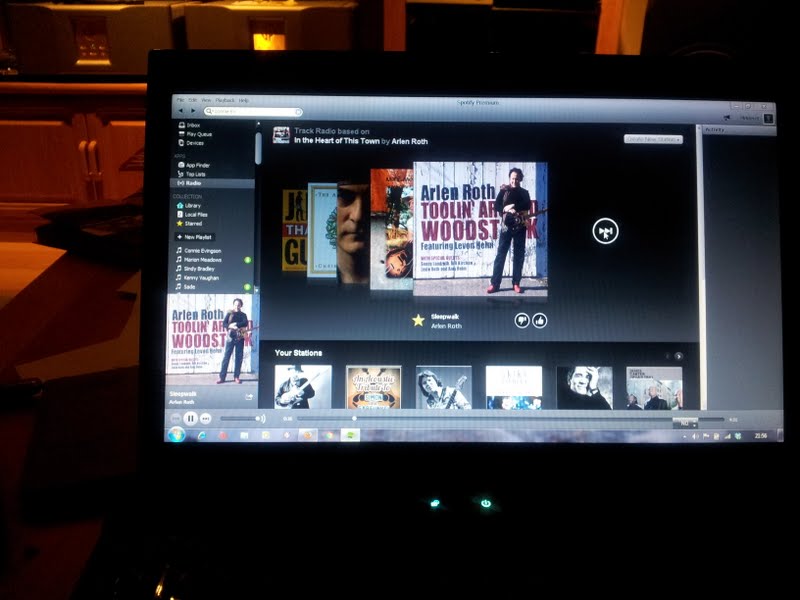Click the Toolin' Around Woodstock cover in carousel
Viewport: 800px width, 600px height.
tap(480, 229)
